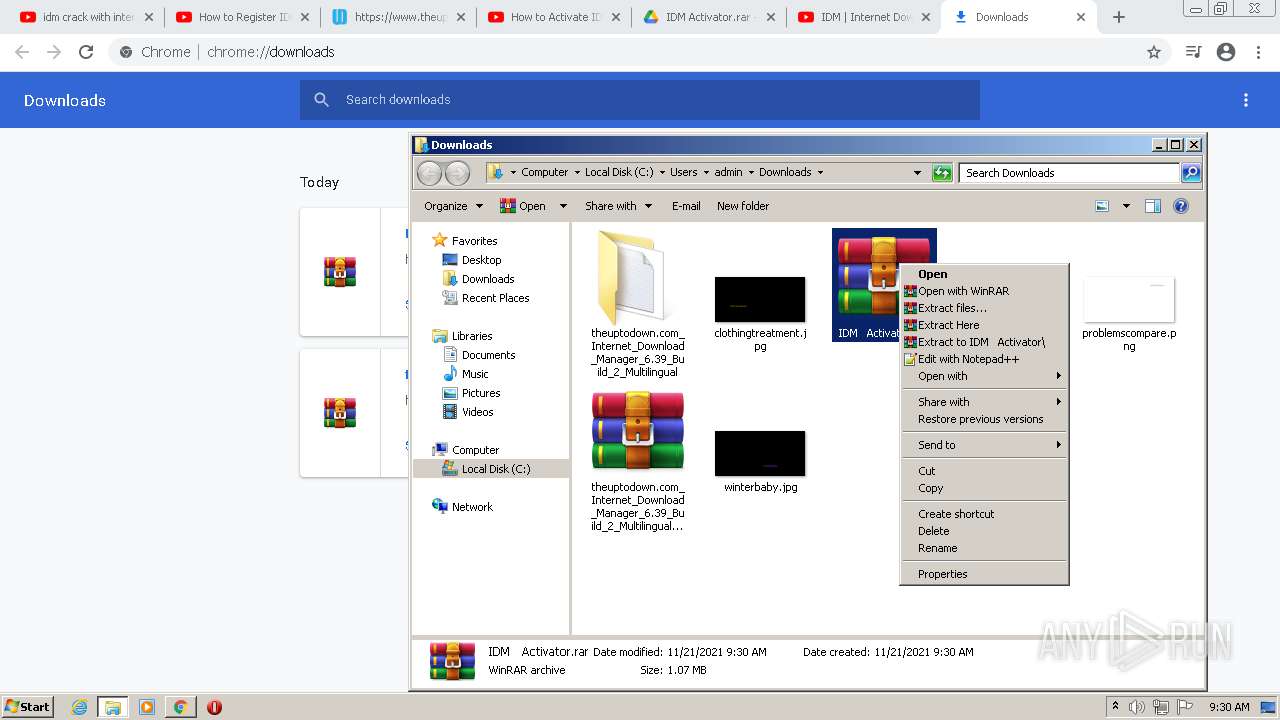Choose Edit with Notepad++
Image resolution: width=1280 pixels, height=720 pixels.
pos(984,359)
